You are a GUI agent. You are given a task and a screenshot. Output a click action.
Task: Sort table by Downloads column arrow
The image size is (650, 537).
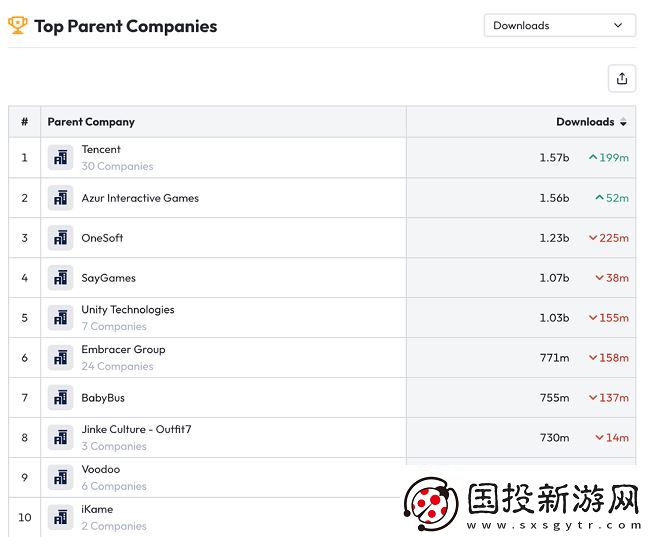pyautogui.click(x=623, y=122)
